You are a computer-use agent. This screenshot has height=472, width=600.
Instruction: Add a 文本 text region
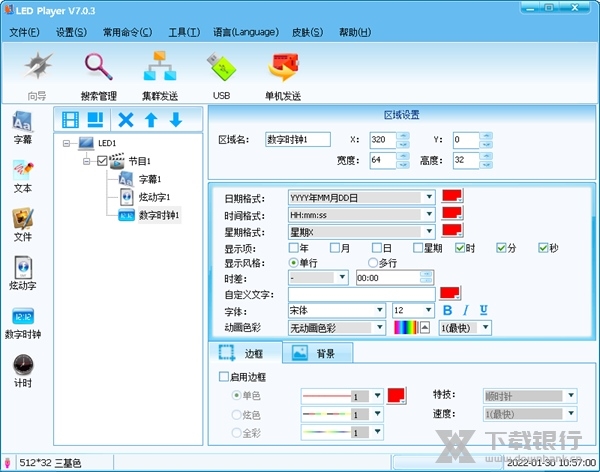coord(23,176)
